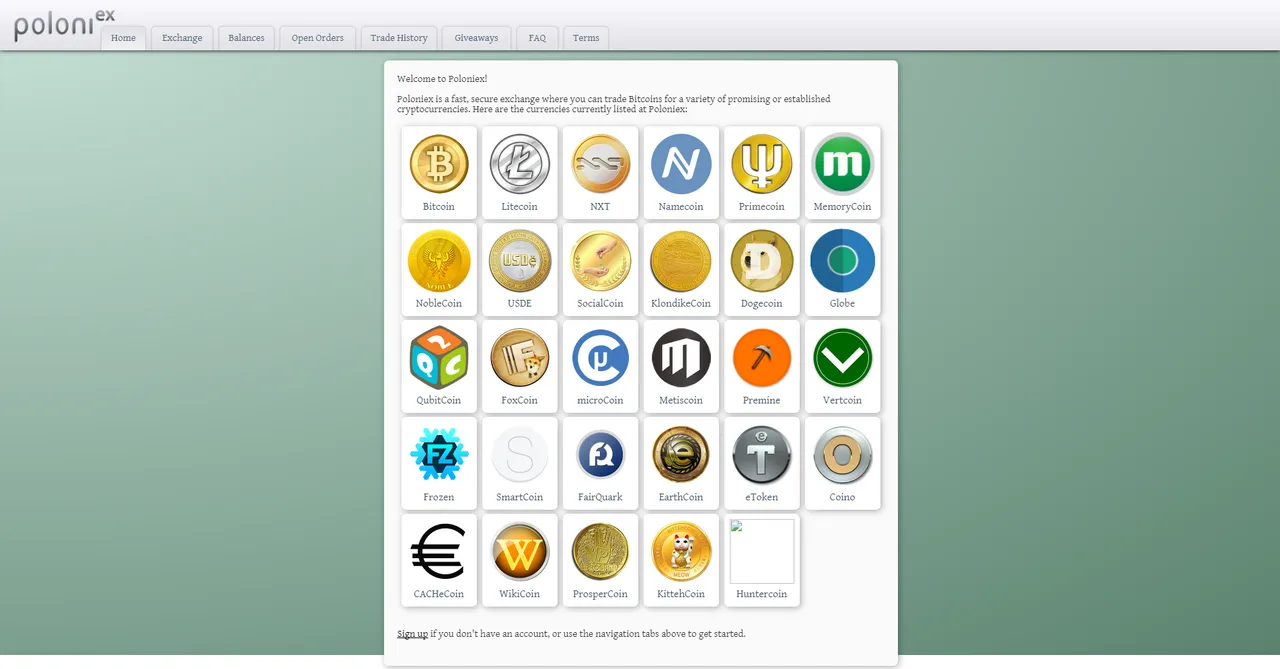Open the Coino ring icon
Image resolution: width=1280 pixels, height=669 pixels.
843,455
